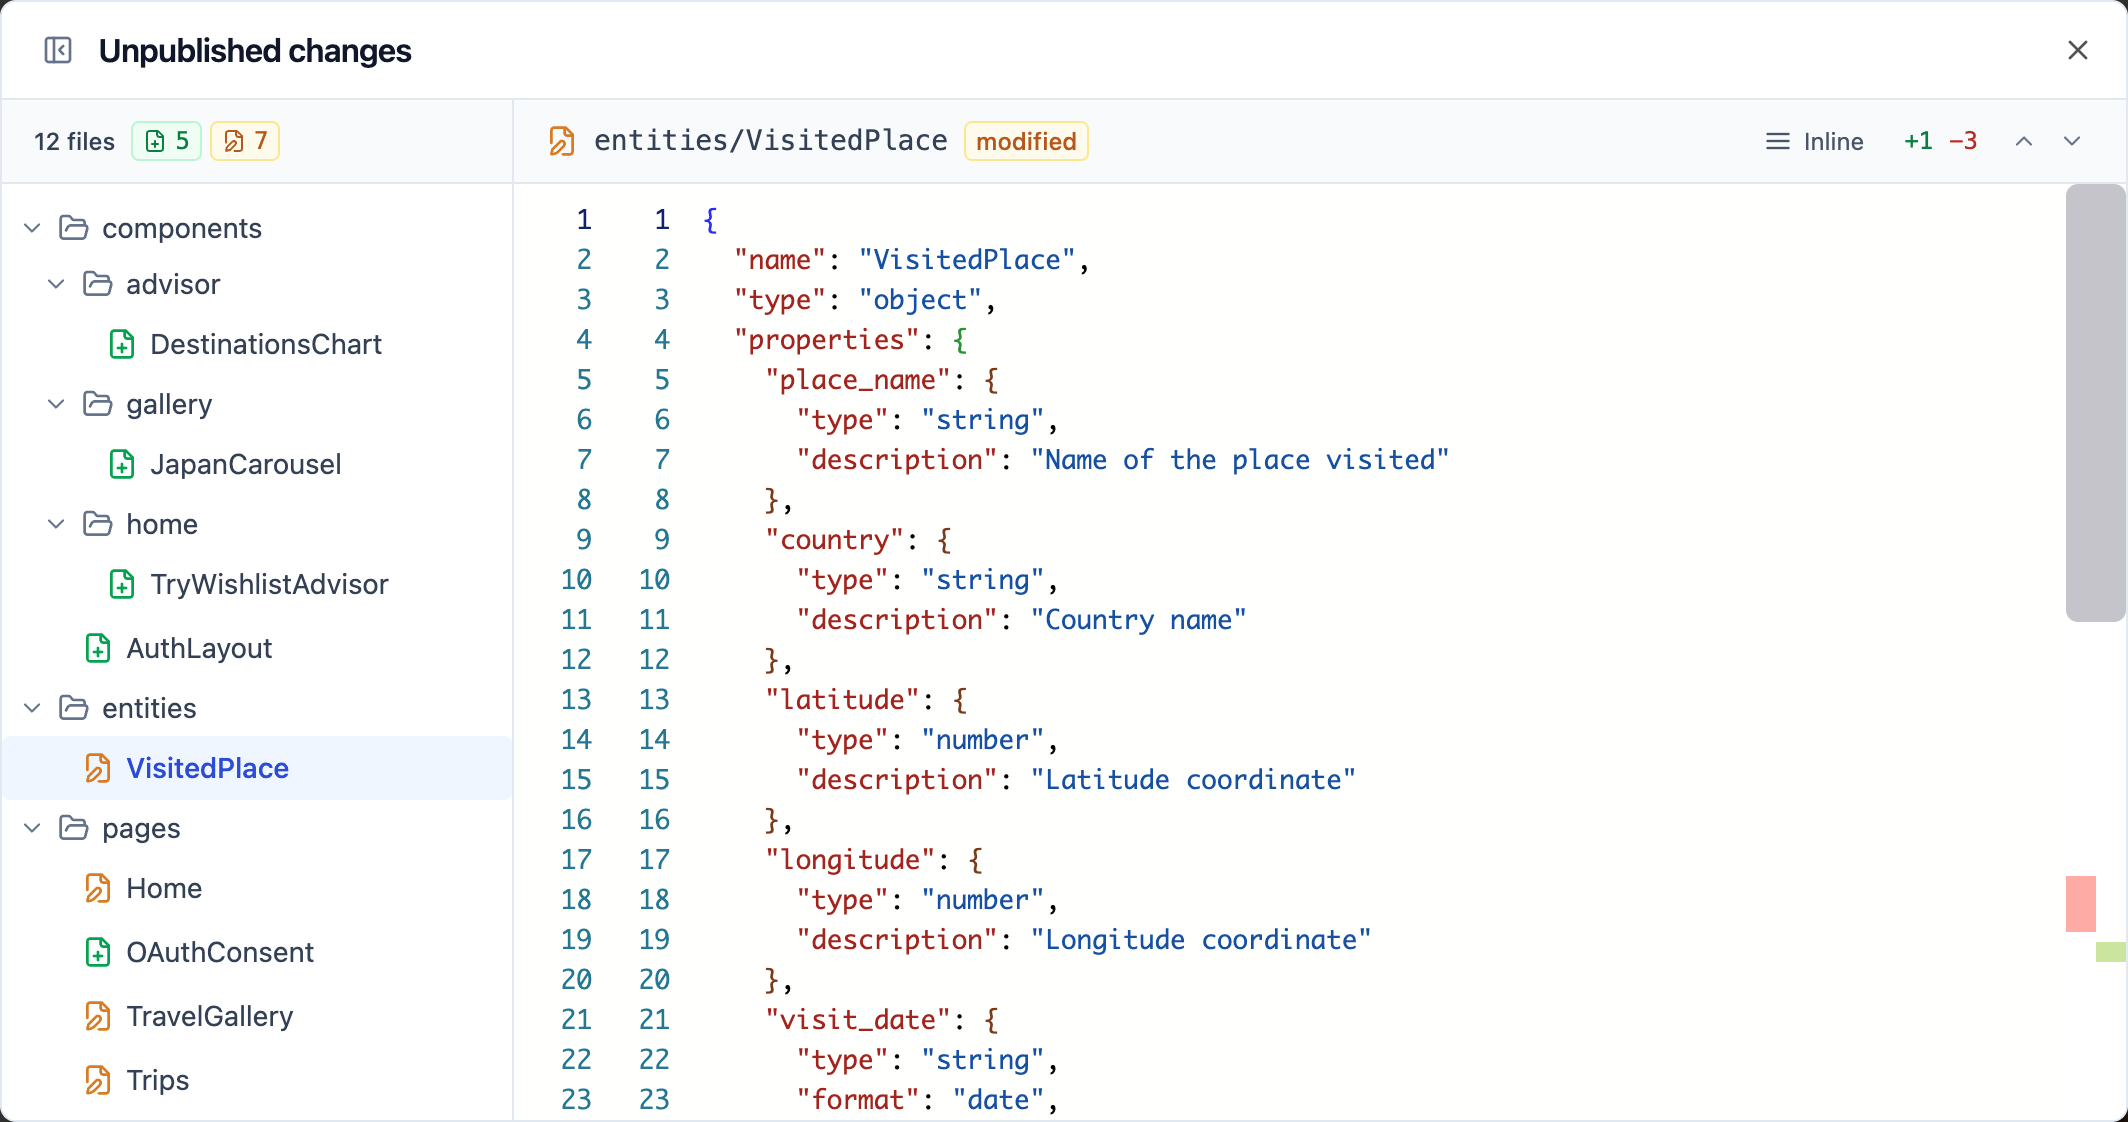Click the pages folder icon
The image size is (2128, 1122).
[x=74, y=828]
